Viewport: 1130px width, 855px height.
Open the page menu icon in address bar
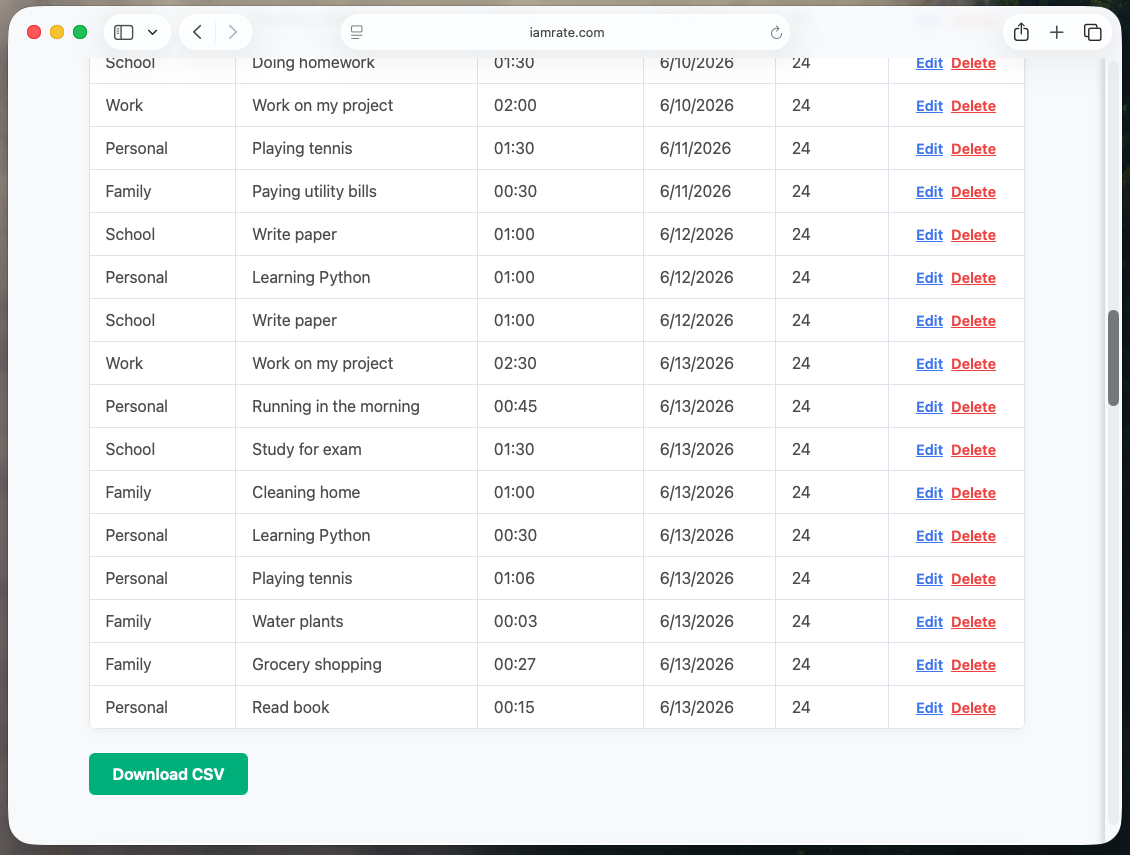pyautogui.click(x=357, y=32)
